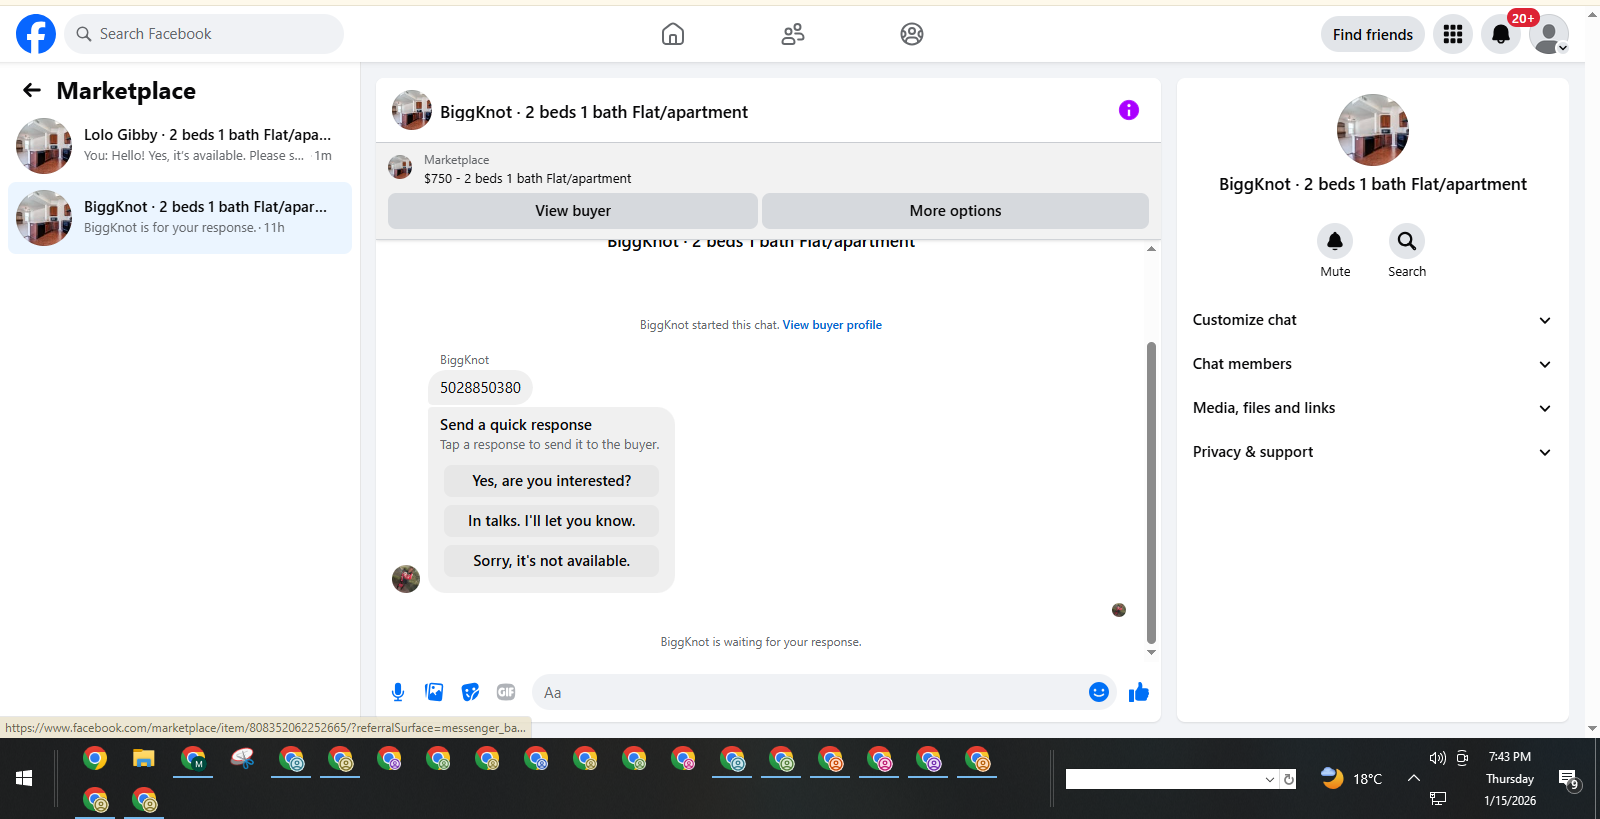
Task: Click the chat scrollbar thumb
Action: tap(1151, 492)
